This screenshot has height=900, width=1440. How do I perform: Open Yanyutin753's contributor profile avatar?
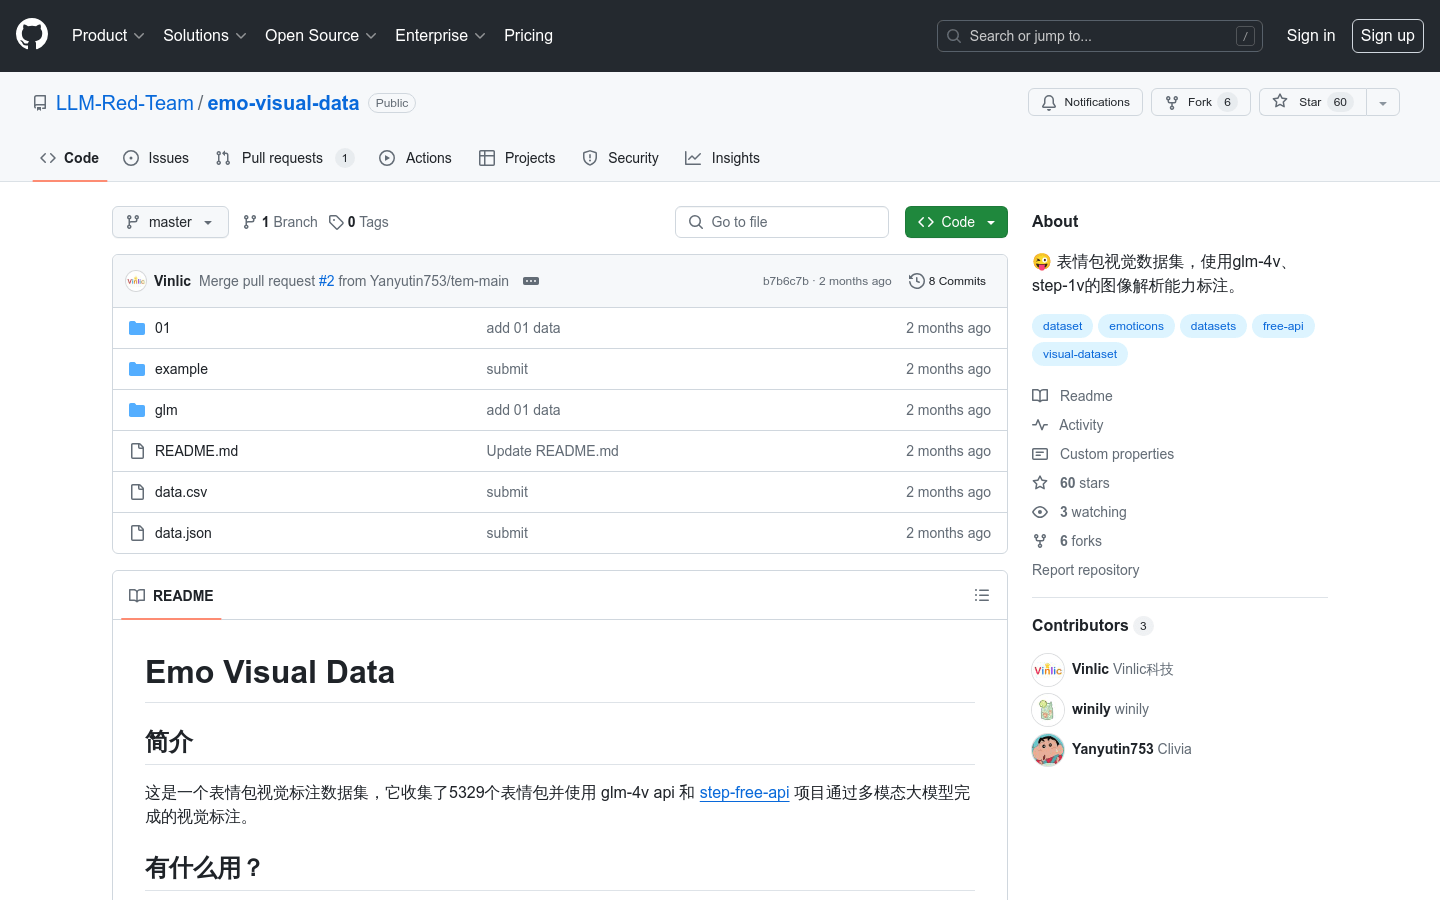[1048, 749]
